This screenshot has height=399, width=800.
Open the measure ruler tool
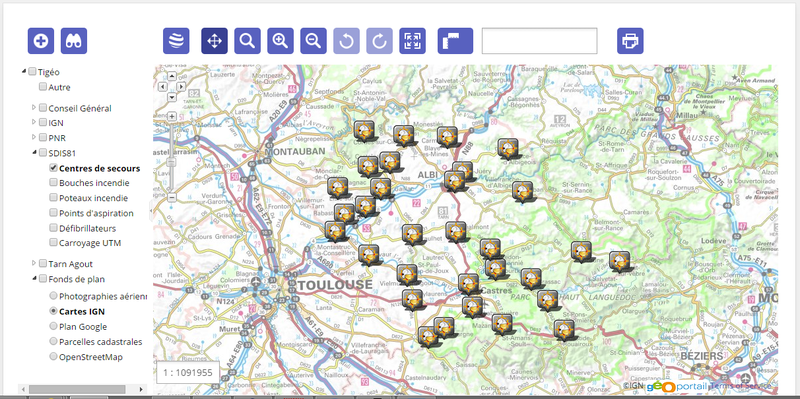click(455, 41)
